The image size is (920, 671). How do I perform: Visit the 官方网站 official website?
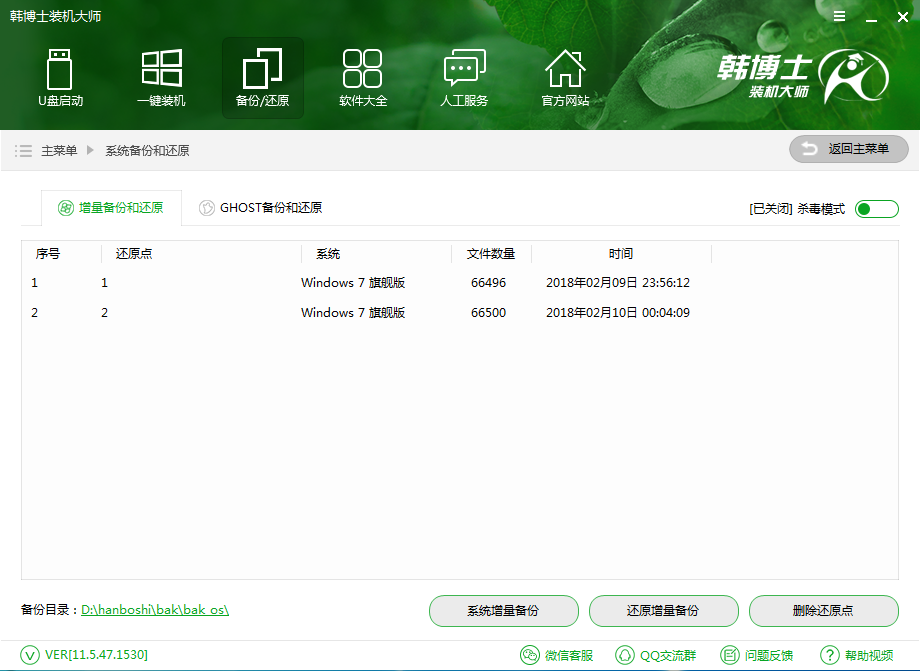[565, 78]
